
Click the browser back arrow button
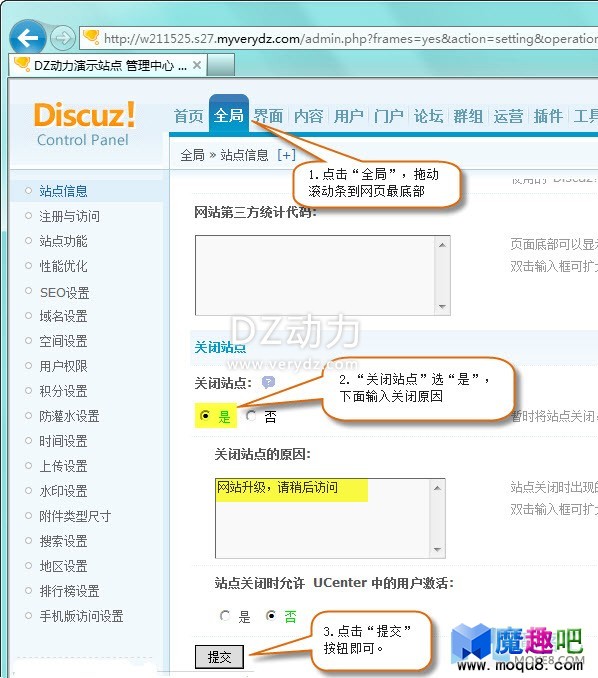[28, 38]
